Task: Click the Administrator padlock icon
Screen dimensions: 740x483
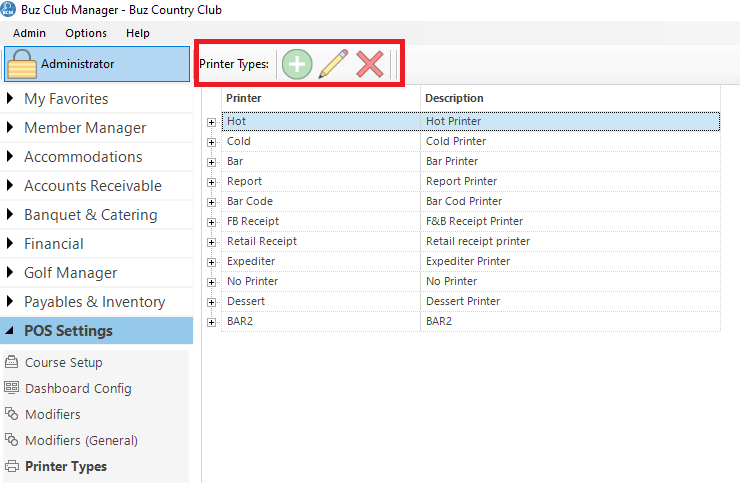Action: click(22, 65)
